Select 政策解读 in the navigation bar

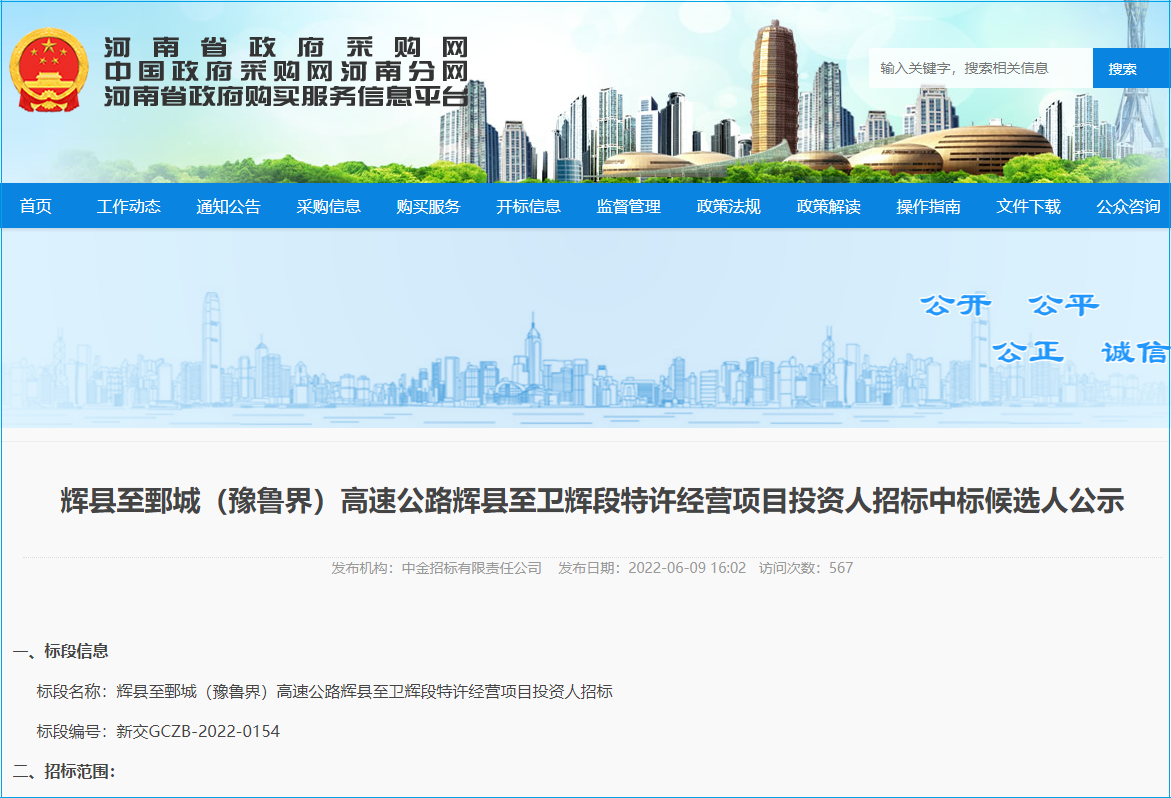point(828,207)
